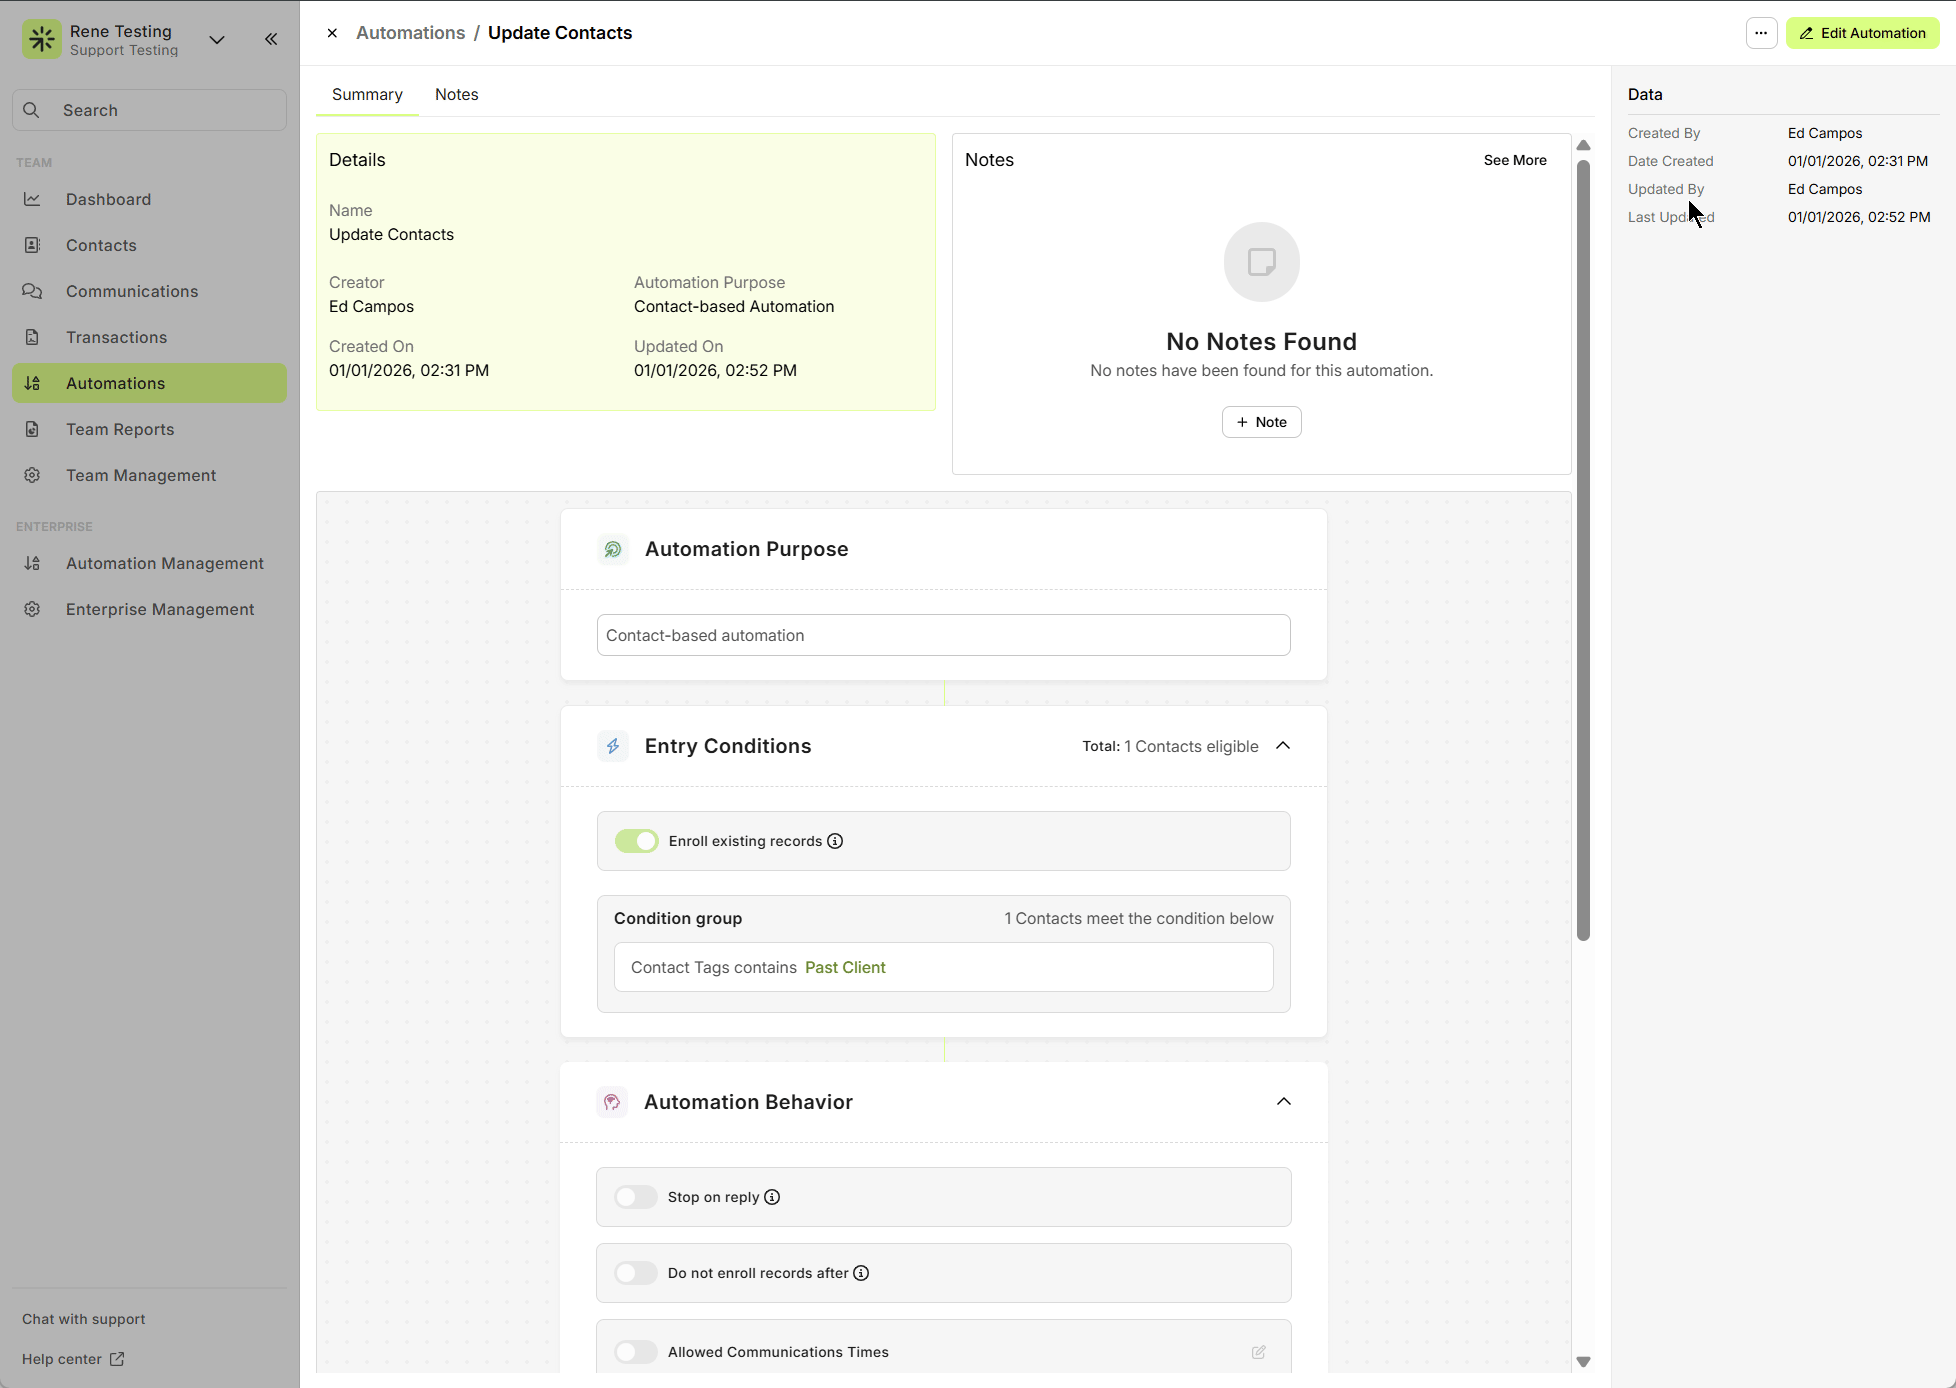Add a new note with + Note button

pos(1261,422)
